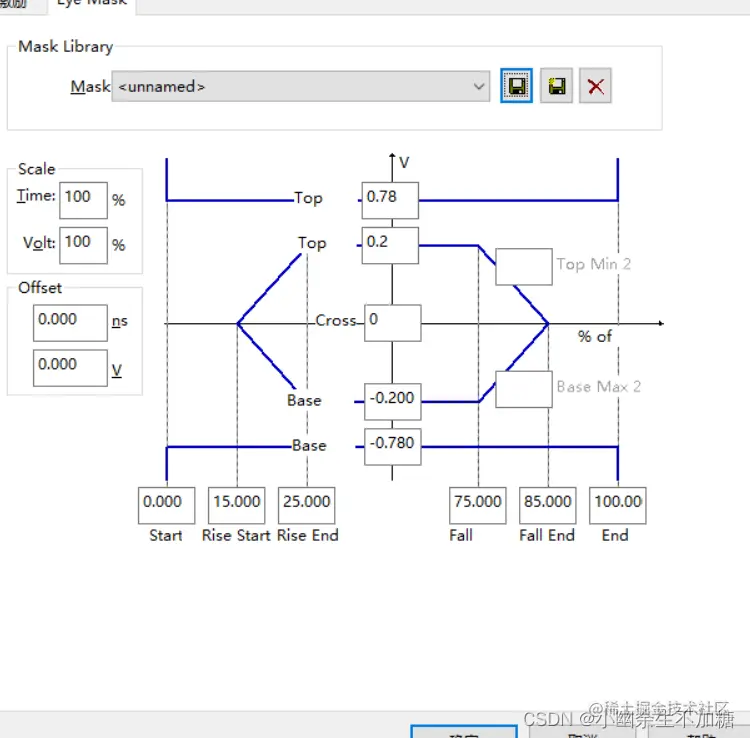This screenshot has width=750, height=738.
Task: Click the Rise End 25.000 field
Action: 307,506
